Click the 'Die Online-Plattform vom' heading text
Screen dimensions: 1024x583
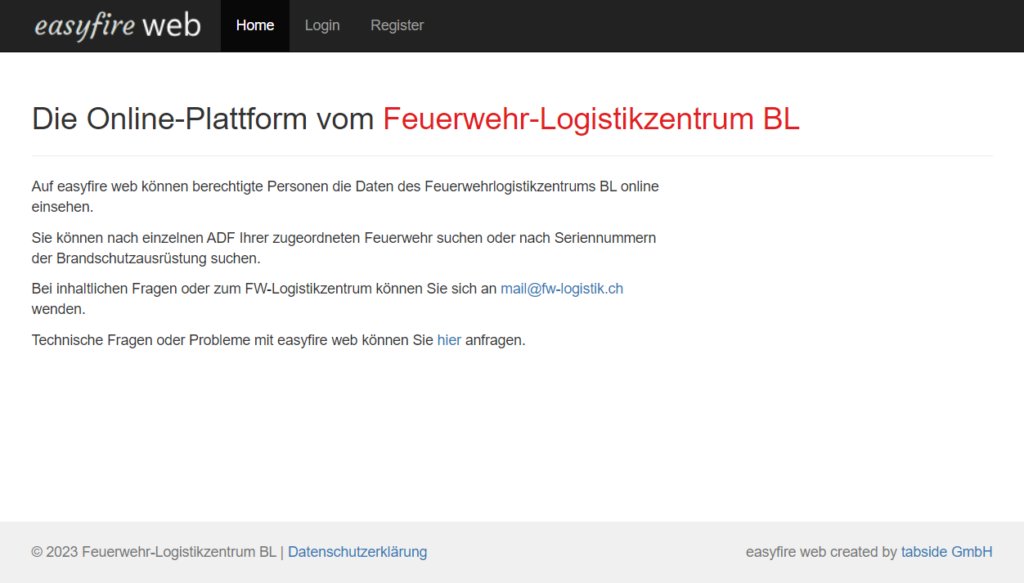click(202, 119)
